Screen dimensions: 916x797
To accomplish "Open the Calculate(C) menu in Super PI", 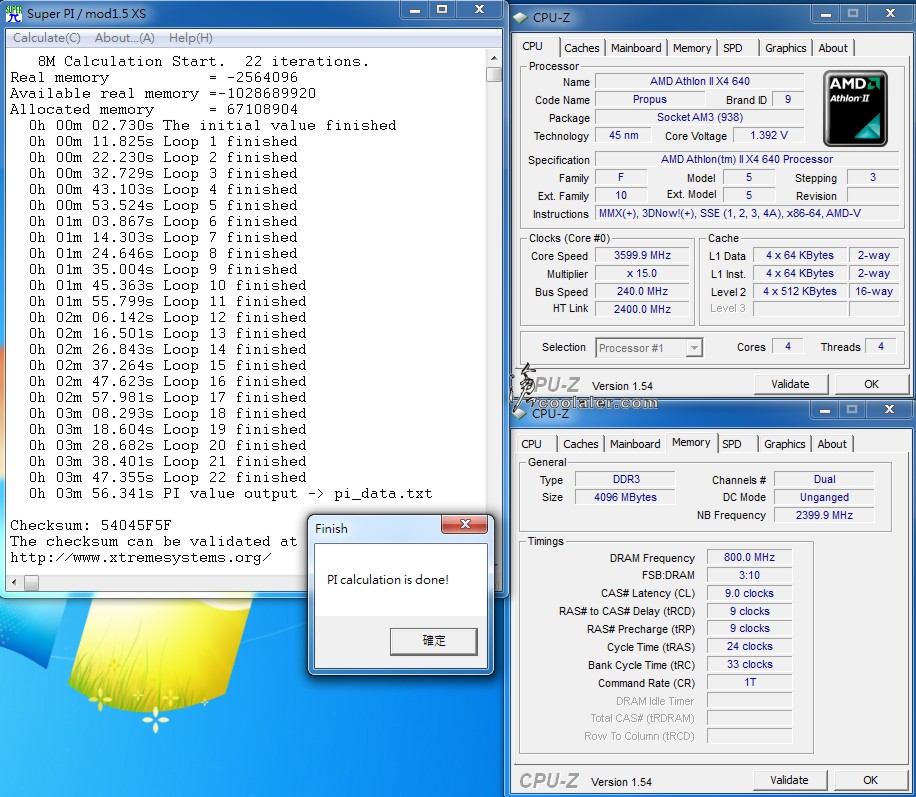I will coord(47,38).
